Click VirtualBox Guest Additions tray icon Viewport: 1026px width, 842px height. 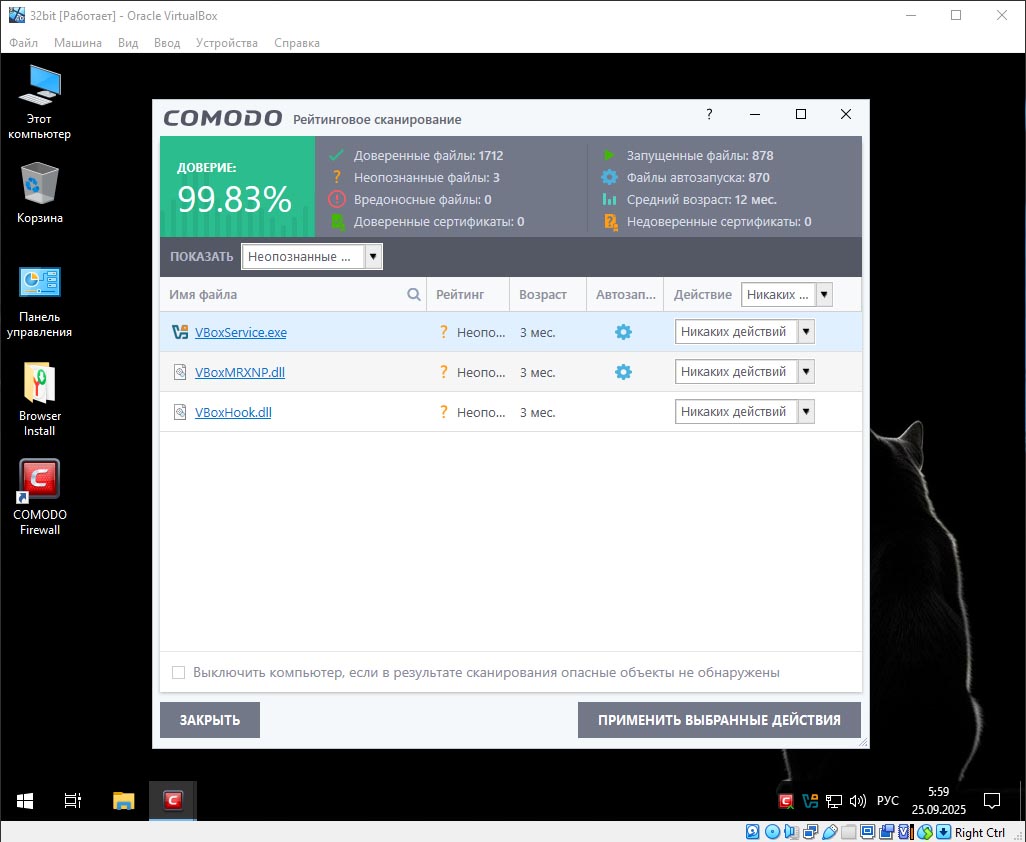tap(810, 800)
